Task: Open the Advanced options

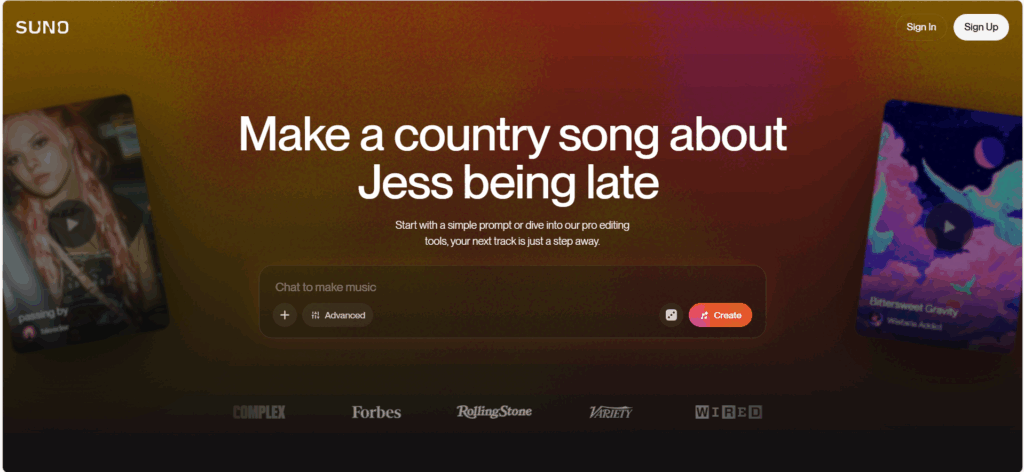Action: click(338, 315)
